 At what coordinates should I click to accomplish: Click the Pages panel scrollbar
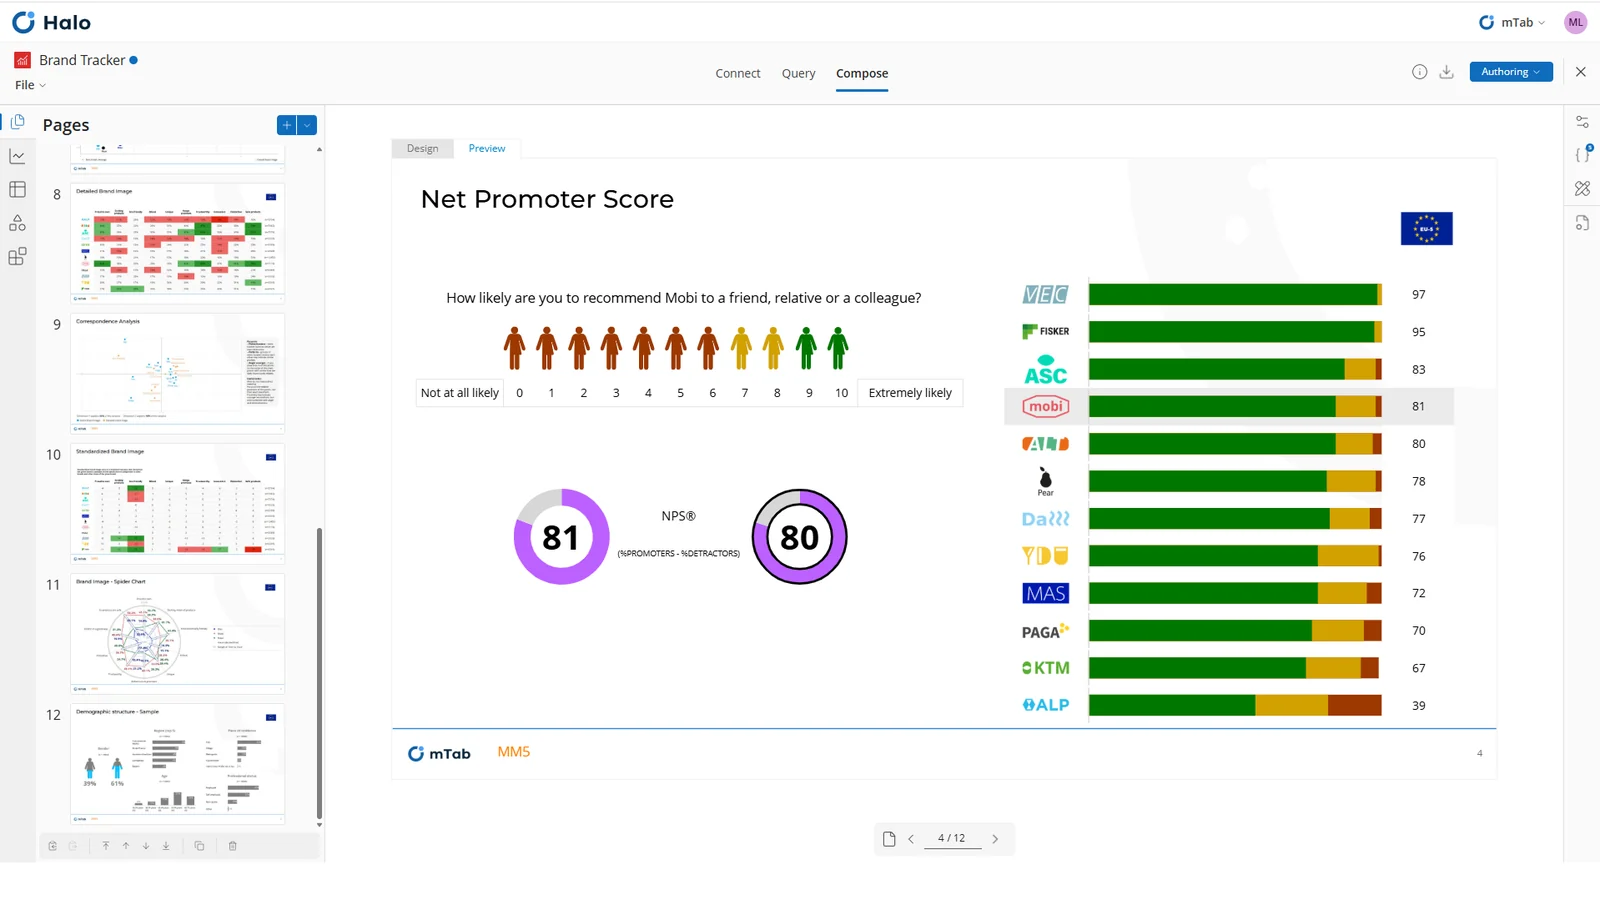click(319, 672)
